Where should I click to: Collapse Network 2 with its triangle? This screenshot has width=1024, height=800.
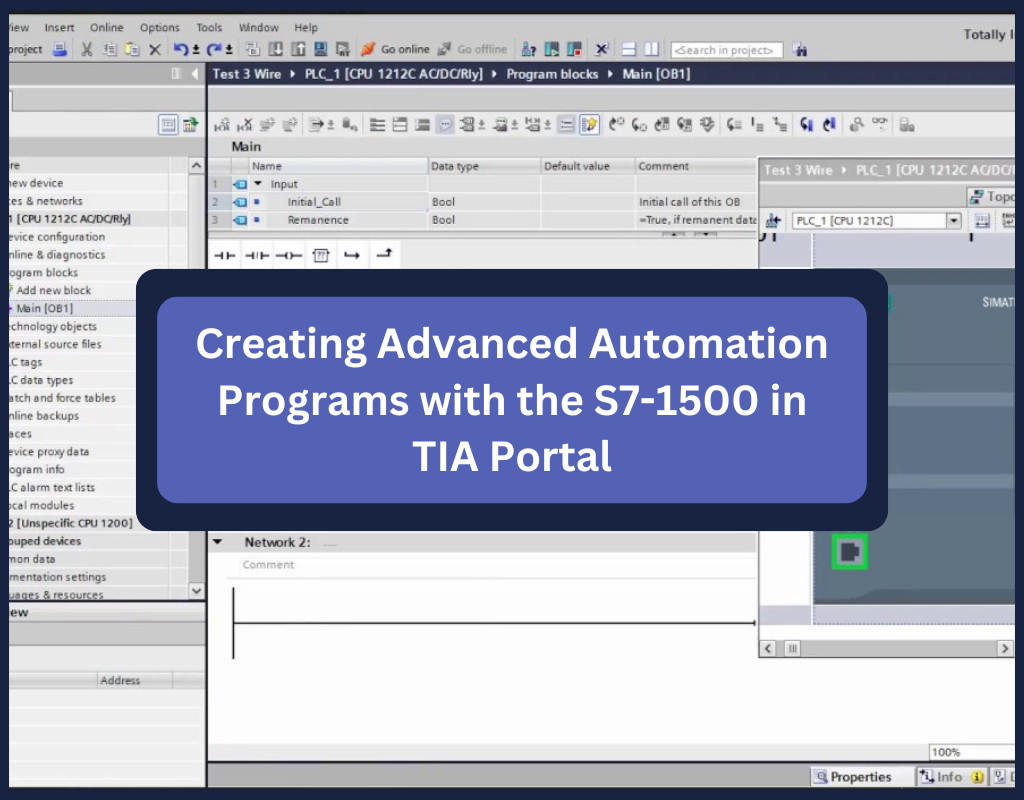(218, 542)
